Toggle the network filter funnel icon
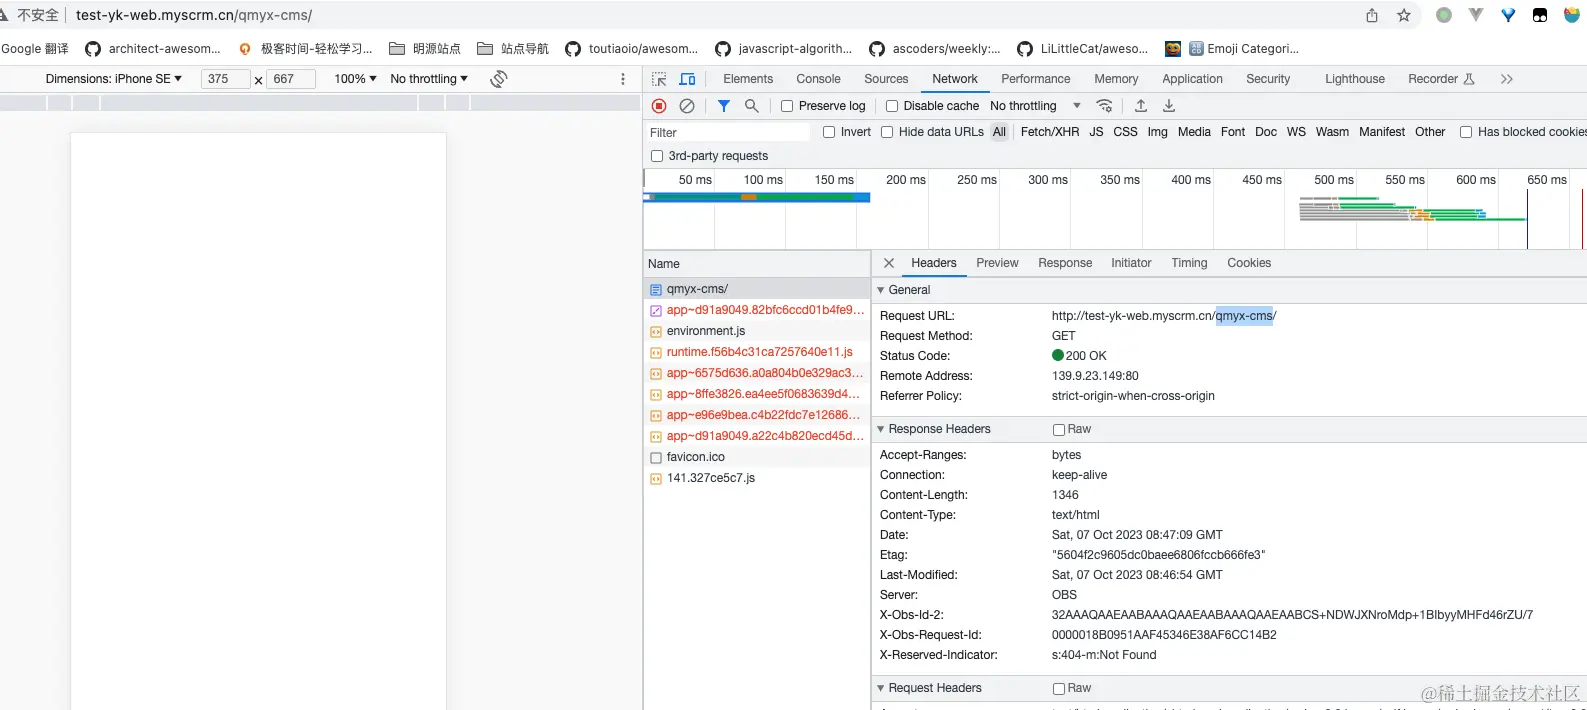The width and height of the screenshot is (1587, 710). [x=724, y=106]
